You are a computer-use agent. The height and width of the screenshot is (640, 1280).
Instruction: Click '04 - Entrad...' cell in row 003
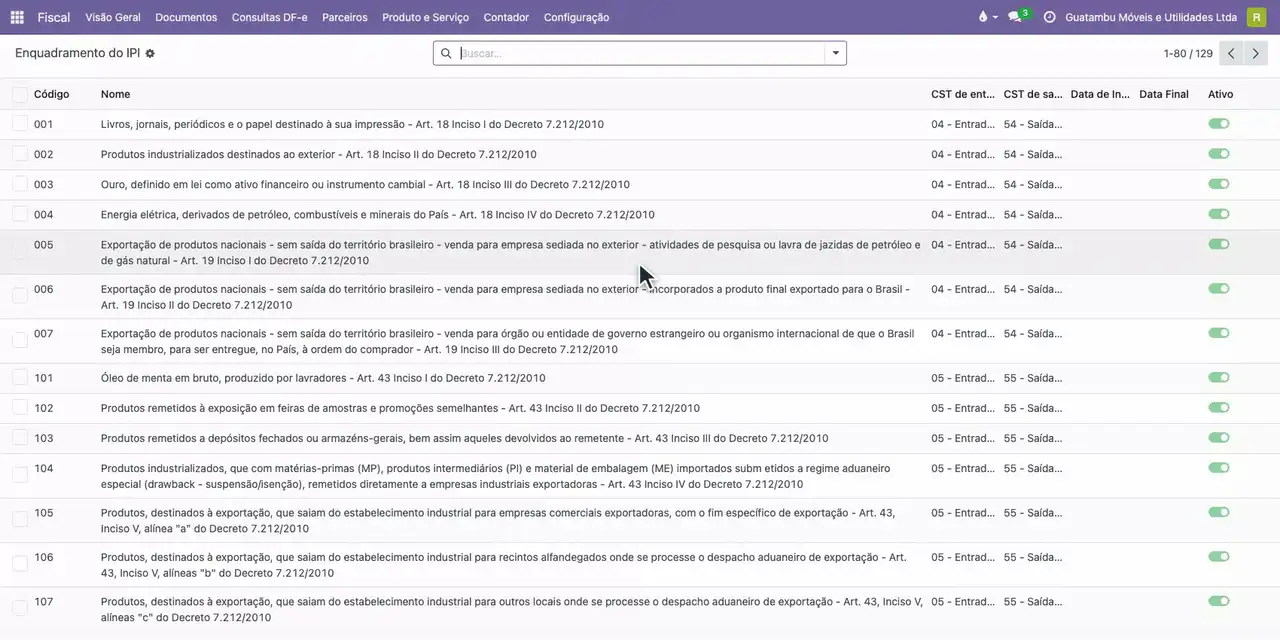point(963,184)
